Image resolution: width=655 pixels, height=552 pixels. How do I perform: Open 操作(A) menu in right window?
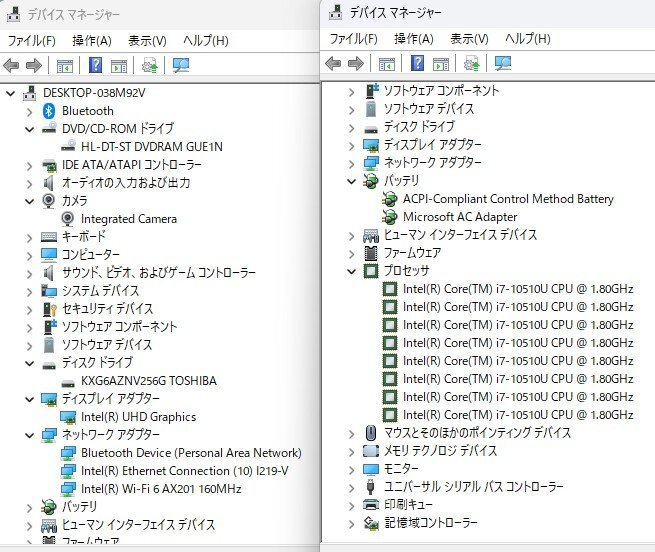pyautogui.click(x=414, y=39)
